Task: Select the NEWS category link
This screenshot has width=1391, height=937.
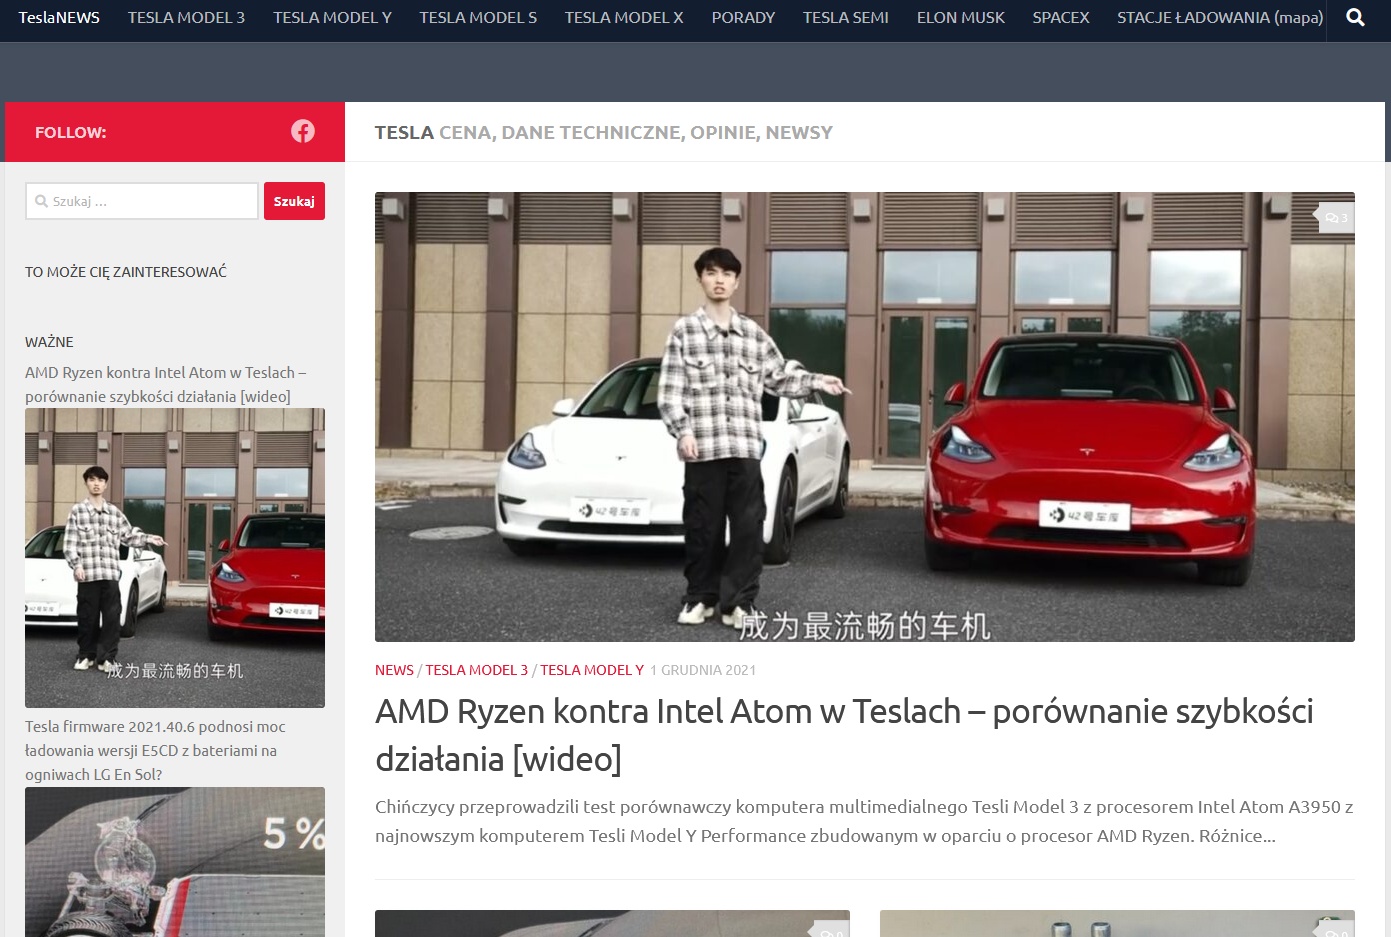Action: pyautogui.click(x=394, y=670)
